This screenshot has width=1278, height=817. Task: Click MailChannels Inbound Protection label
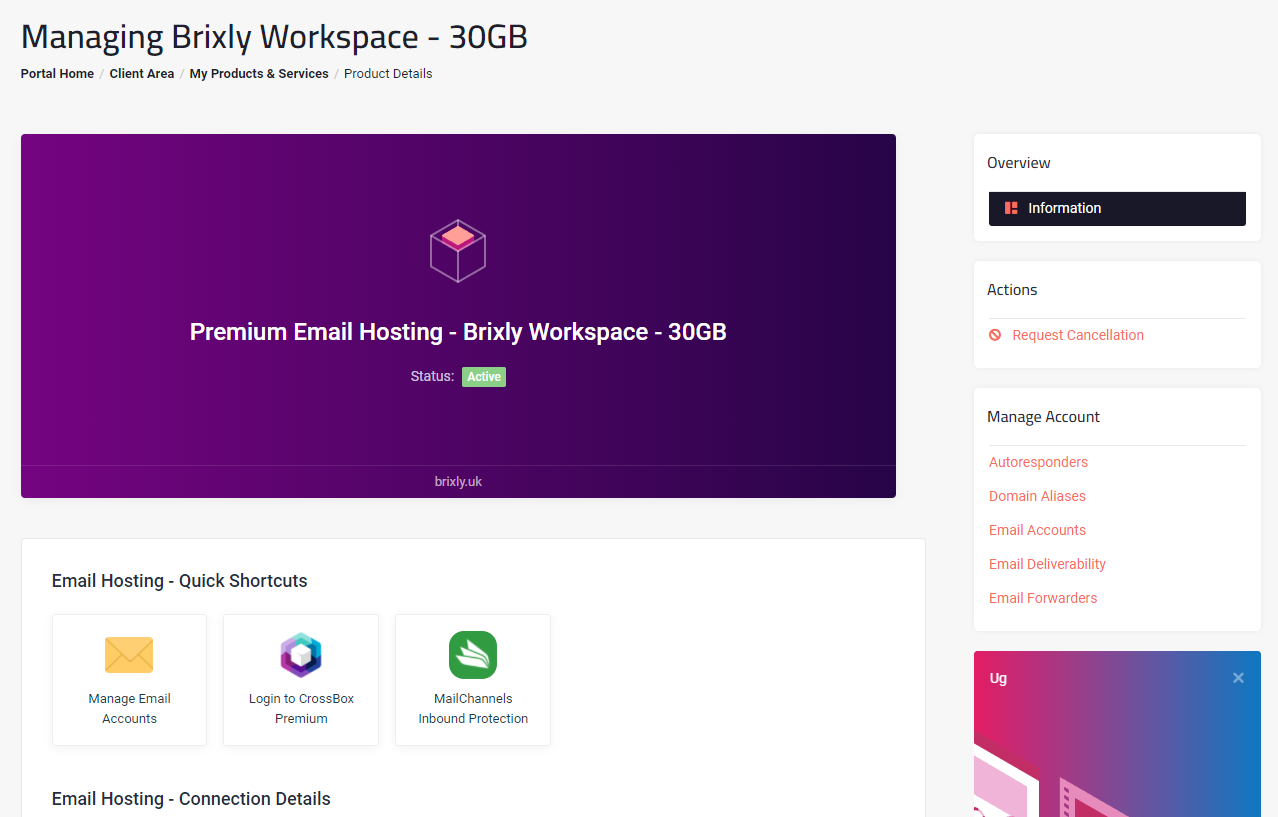pyautogui.click(x=473, y=708)
